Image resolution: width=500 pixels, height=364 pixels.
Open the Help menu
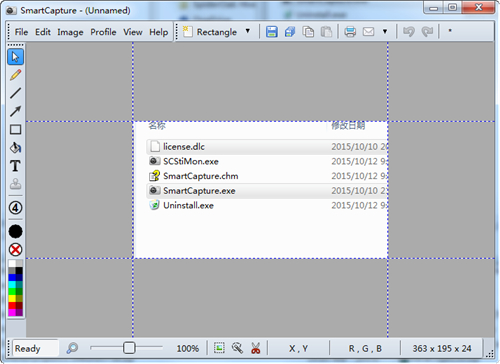click(159, 32)
